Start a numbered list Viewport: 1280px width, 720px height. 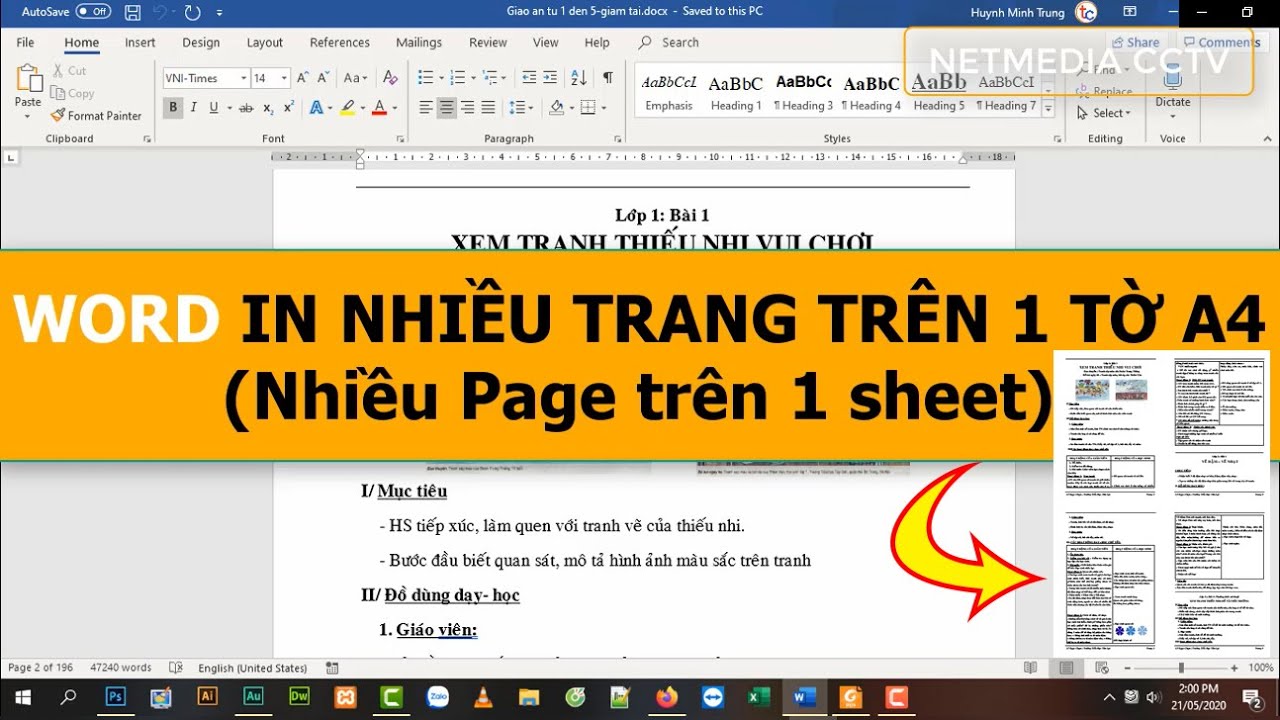click(458, 78)
